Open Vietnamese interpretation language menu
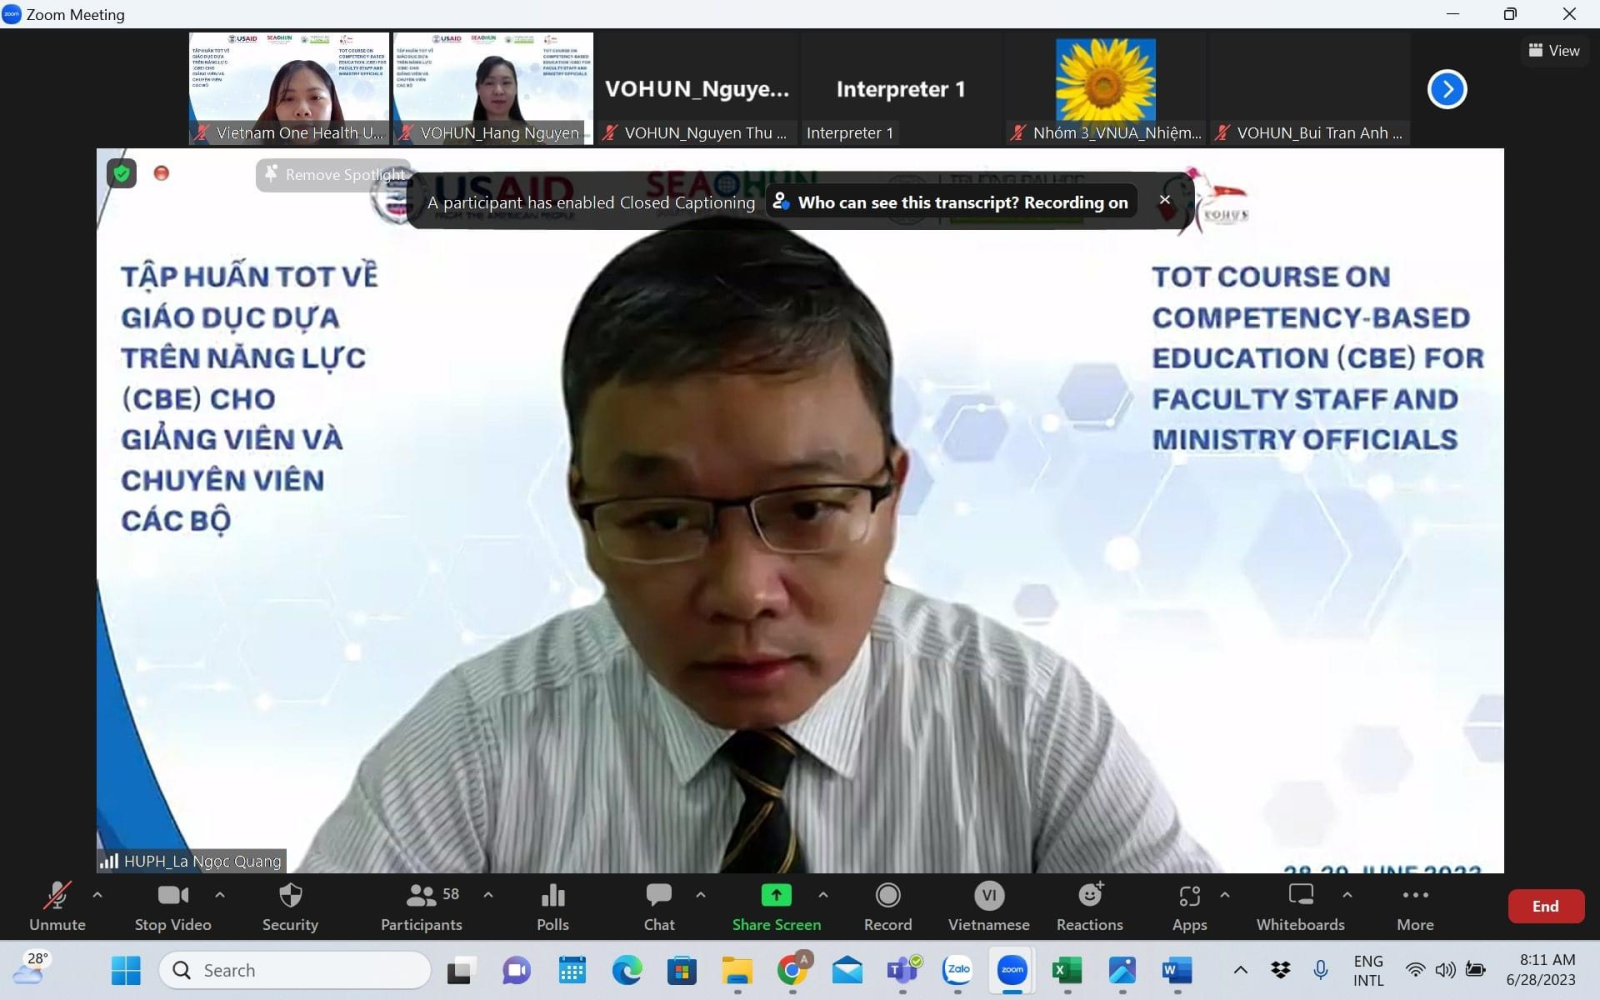1600x1000 pixels. (x=989, y=906)
